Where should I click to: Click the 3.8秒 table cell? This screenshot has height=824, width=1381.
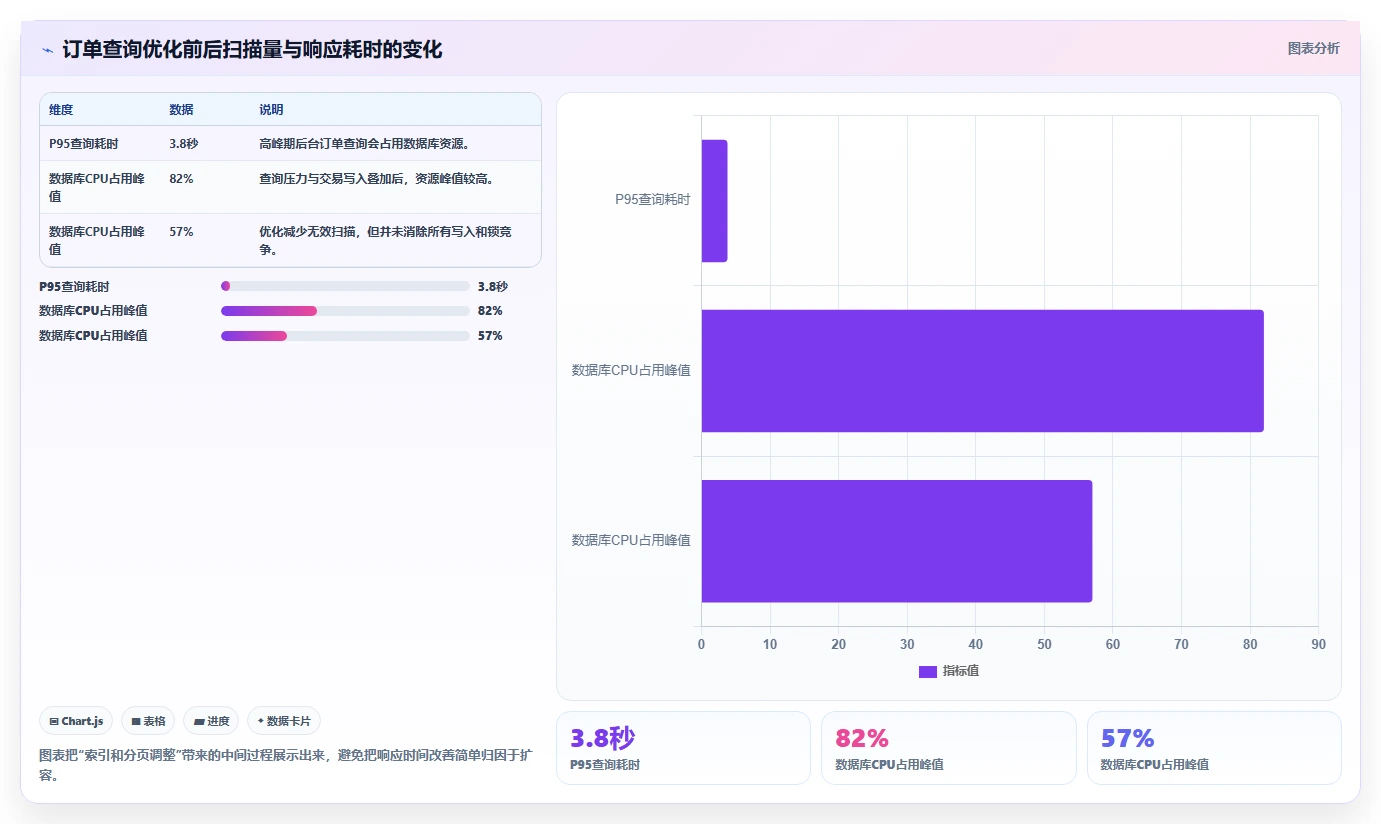click(x=184, y=144)
